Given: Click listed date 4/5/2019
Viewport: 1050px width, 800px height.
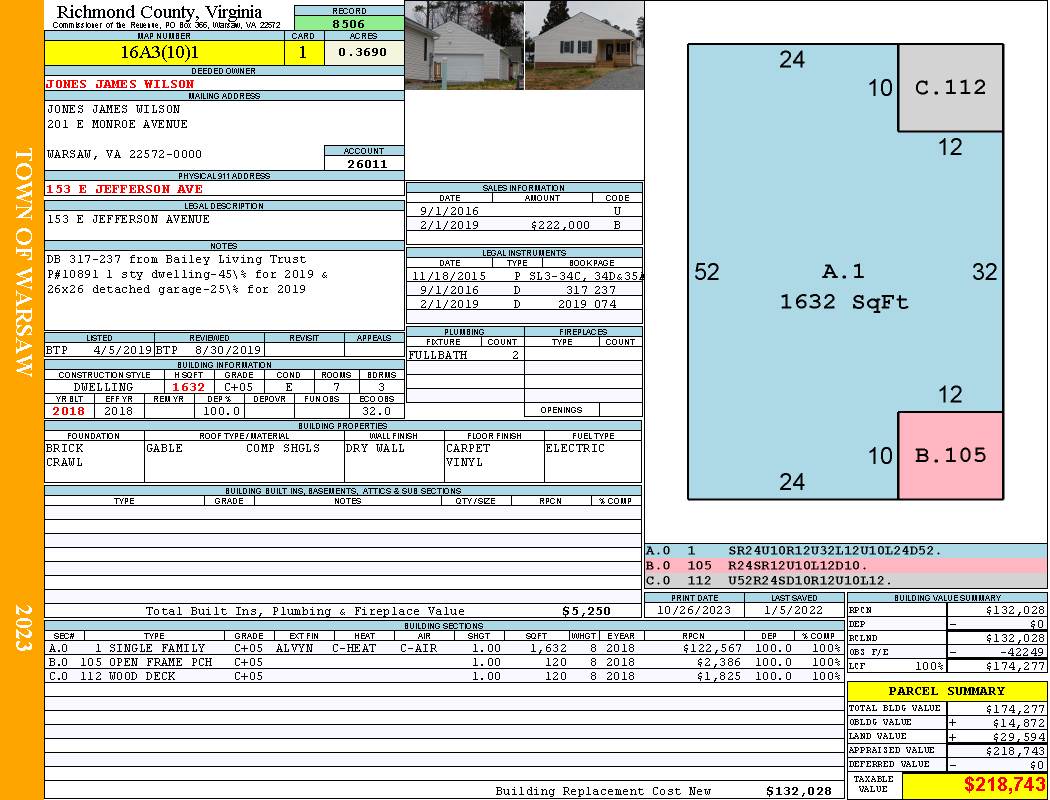Looking at the screenshot, I should [x=123, y=349].
